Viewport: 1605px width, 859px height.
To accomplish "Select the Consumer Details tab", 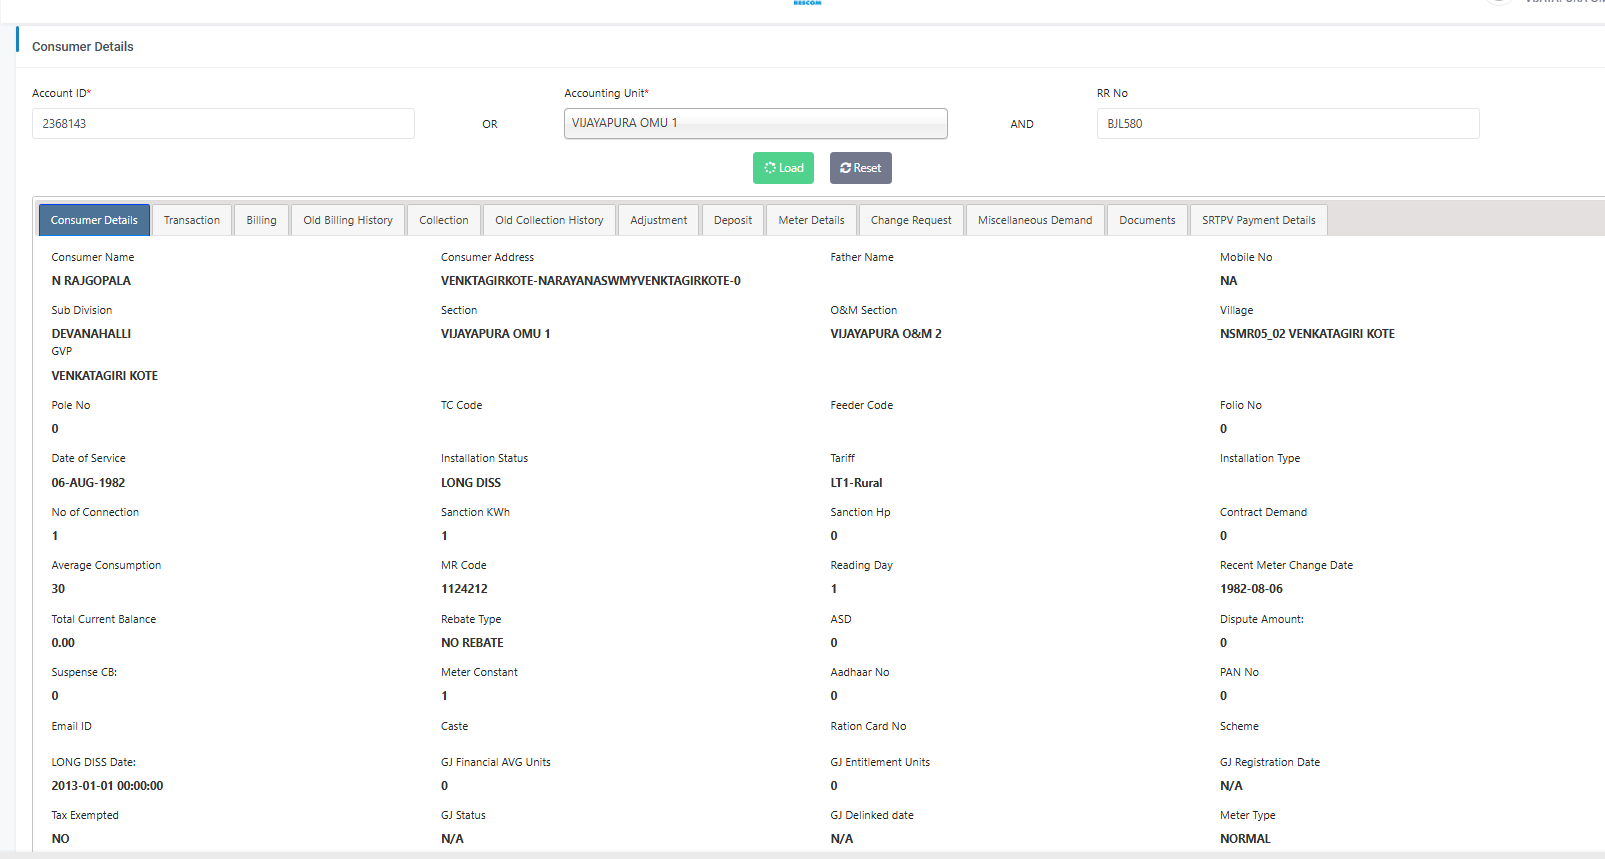I will tap(94, 220).
